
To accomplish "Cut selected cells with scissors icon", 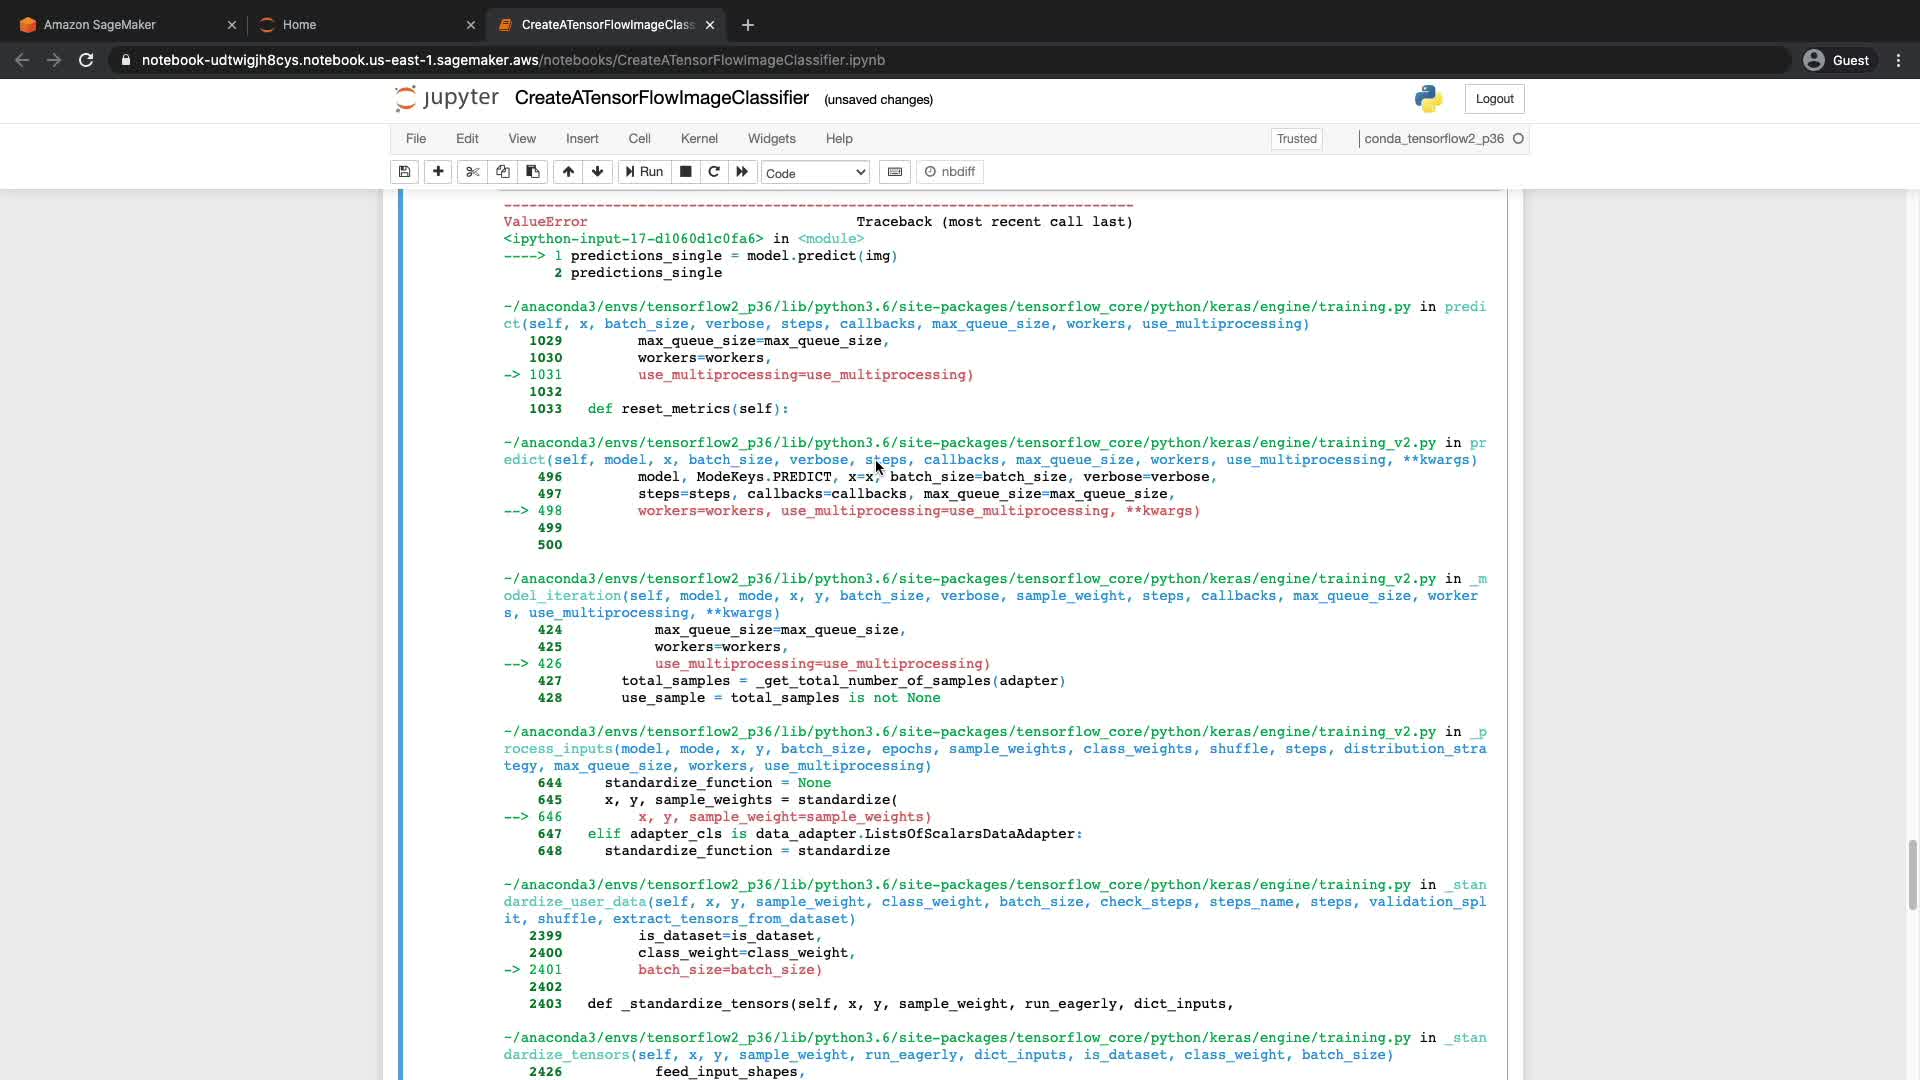I will [473, 172].
